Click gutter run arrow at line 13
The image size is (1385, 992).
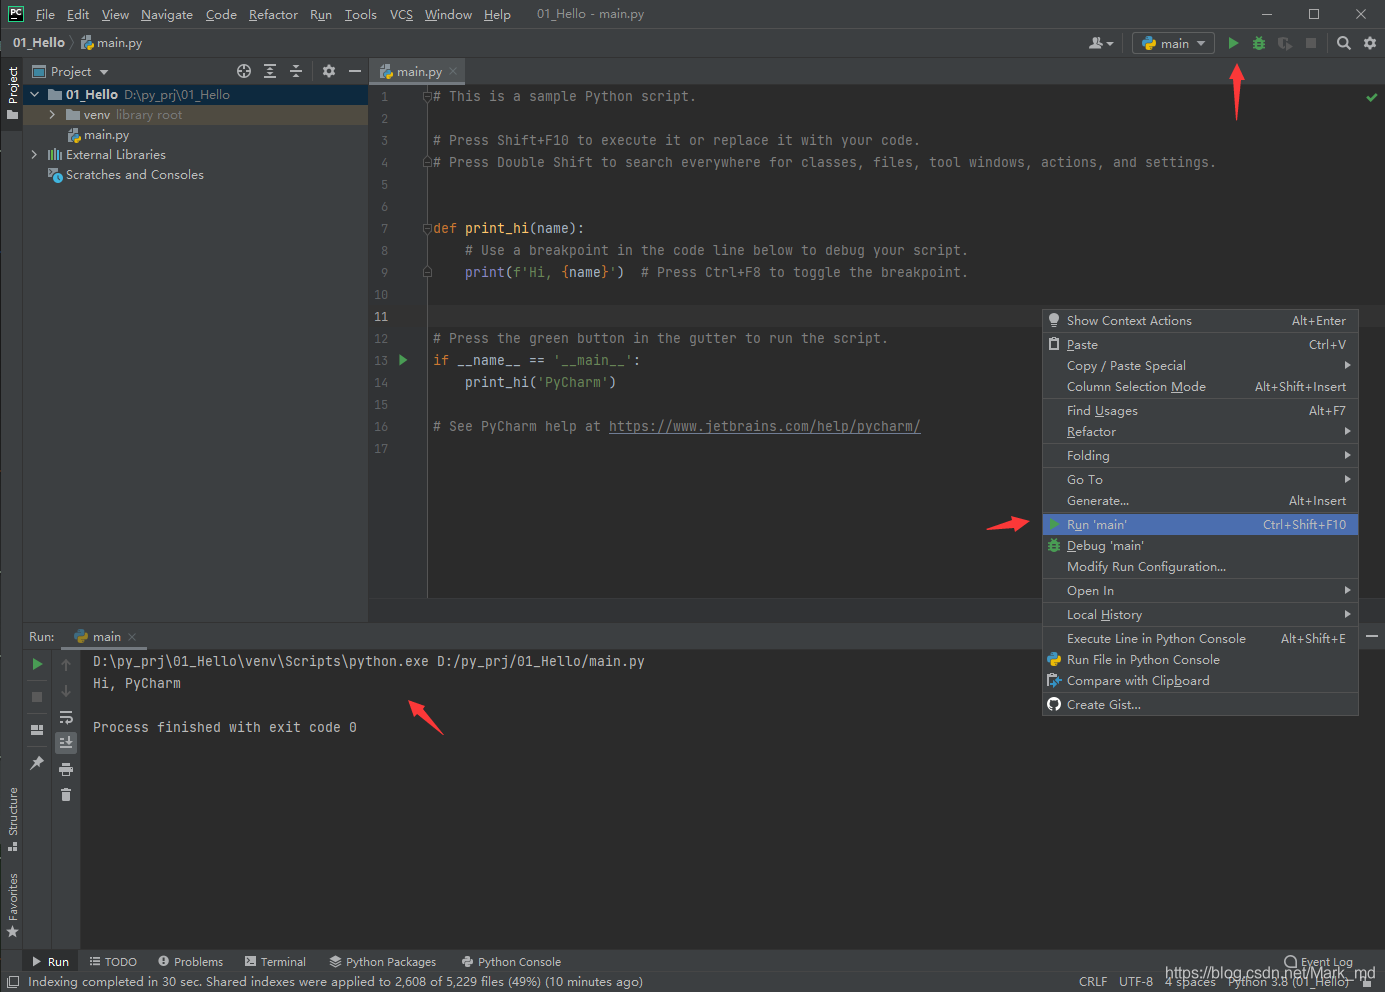403,360
